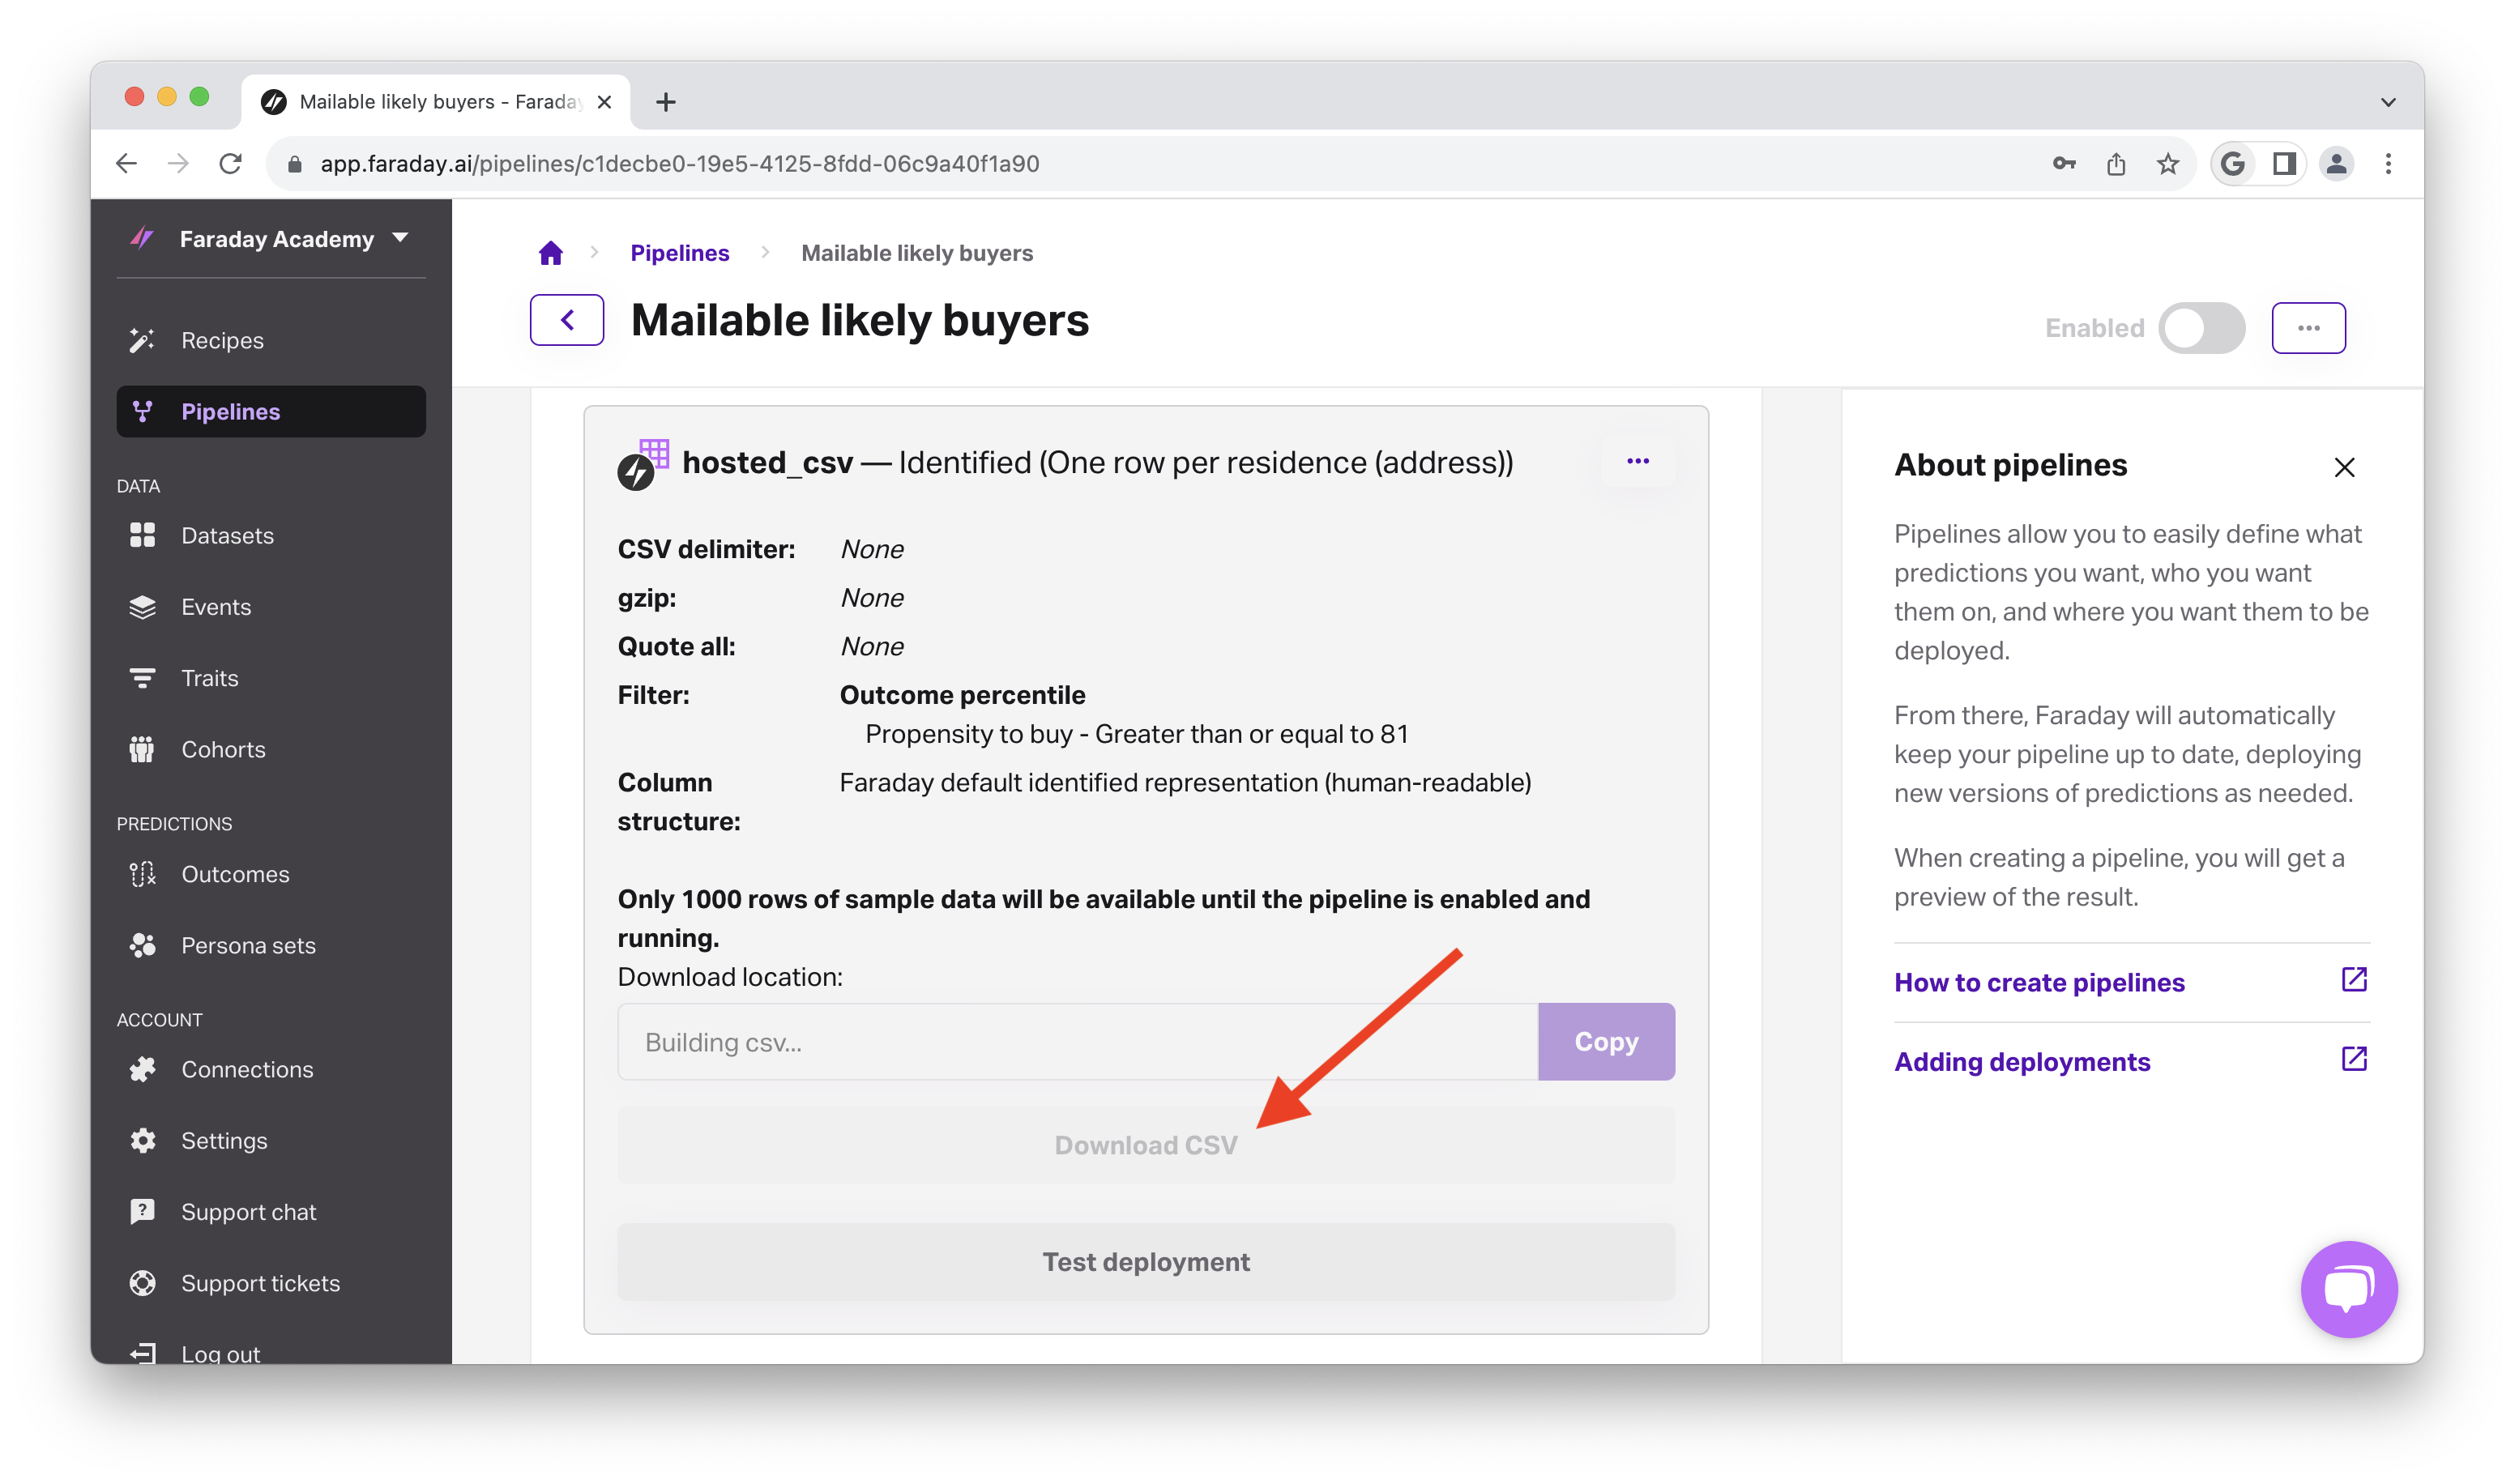The height and width of the screenshot is (1484, 2515).
Task: Click the Copy download location button
Action: (x=1605, y=1042)
